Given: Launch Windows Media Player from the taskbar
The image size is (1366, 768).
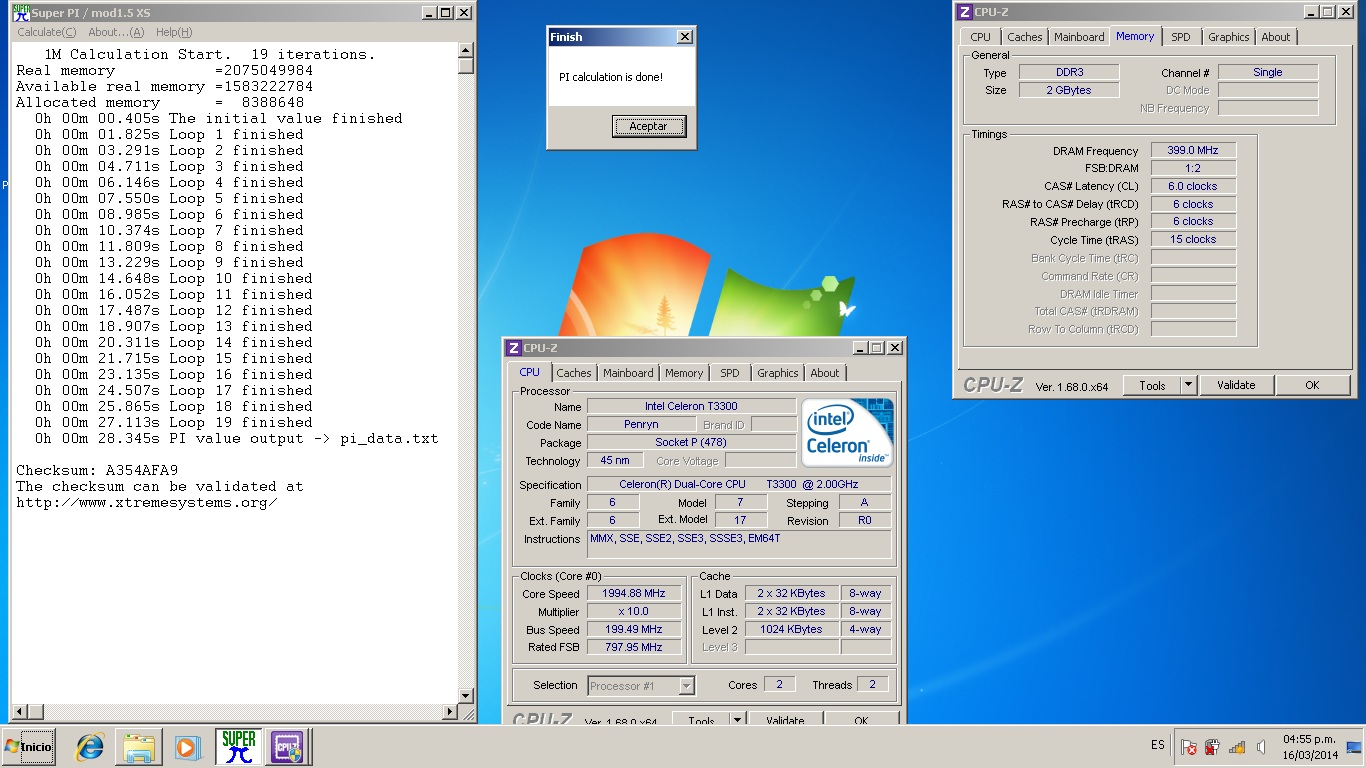Looking at the screenshot, I should click(x=187, y=747).
